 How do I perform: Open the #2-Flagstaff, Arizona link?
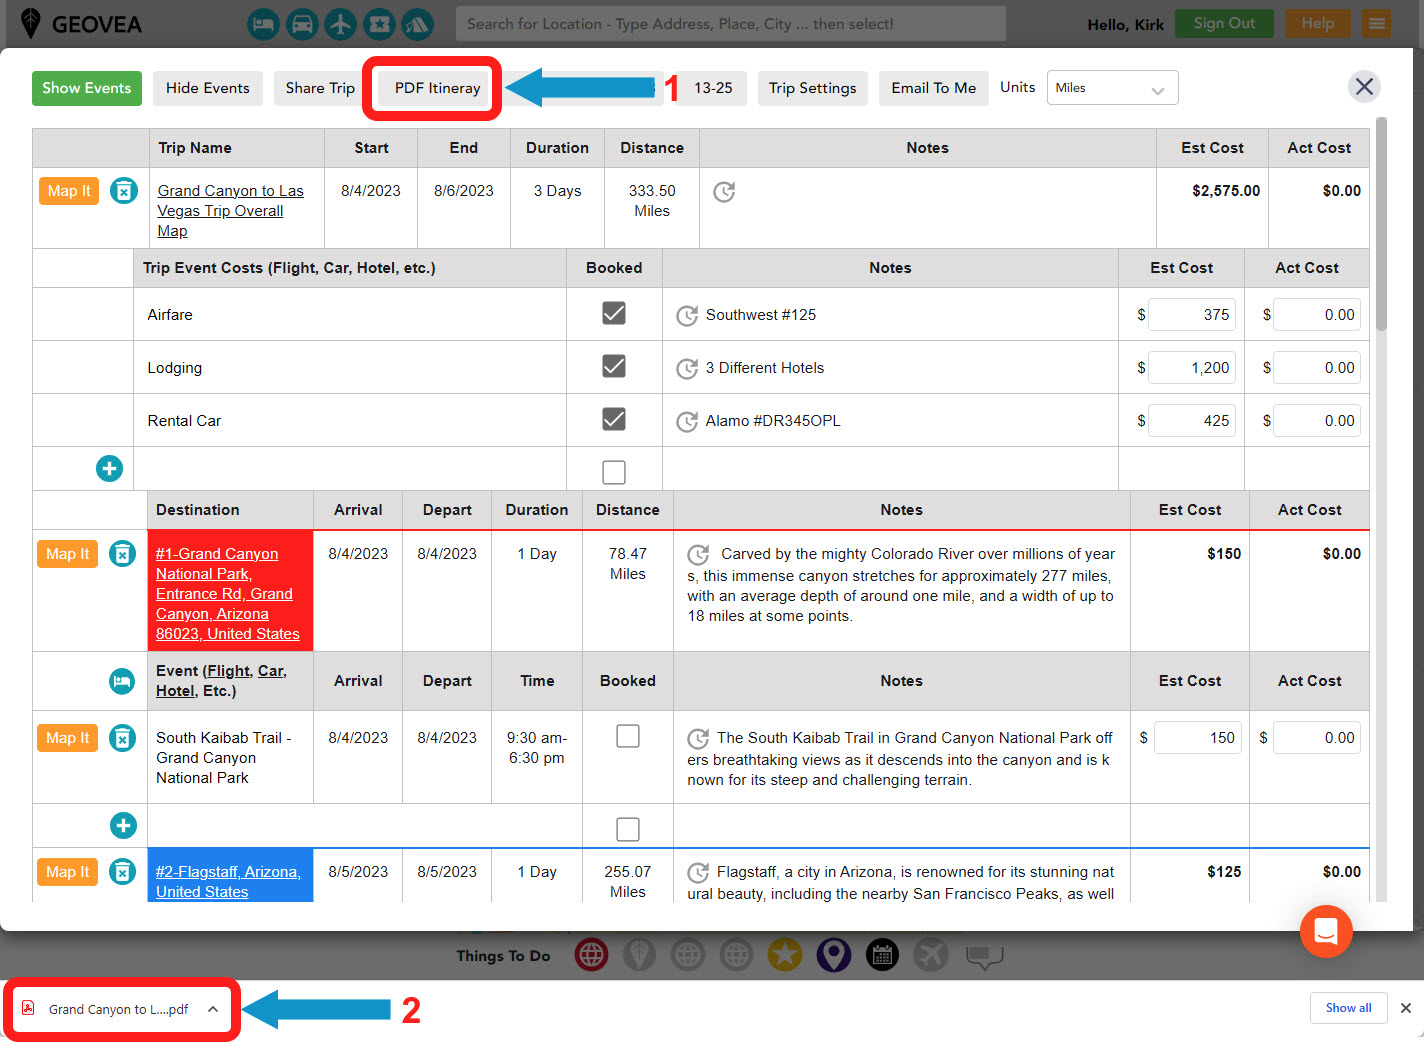(x=228, y=881)
